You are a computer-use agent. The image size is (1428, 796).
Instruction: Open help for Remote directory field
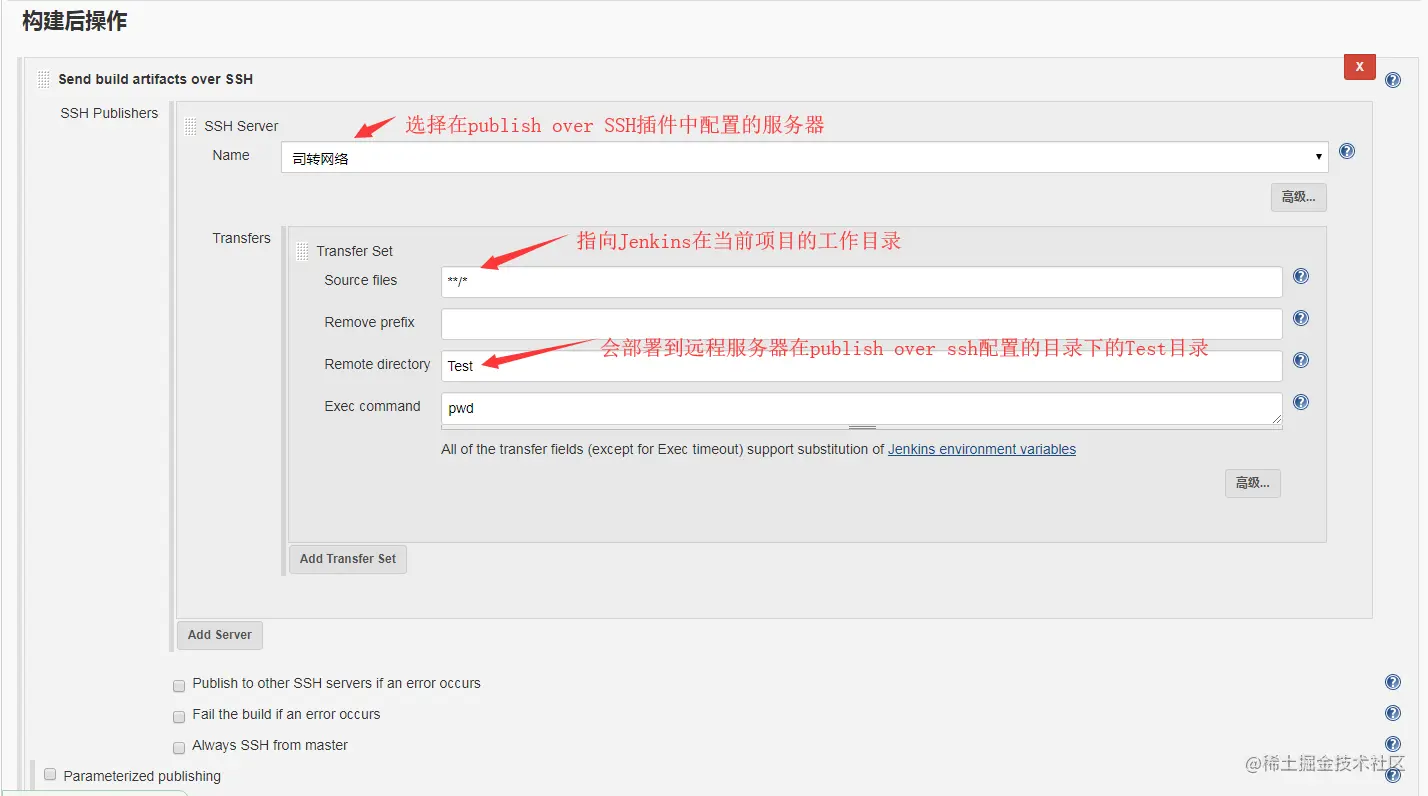tap(1301, 361)
